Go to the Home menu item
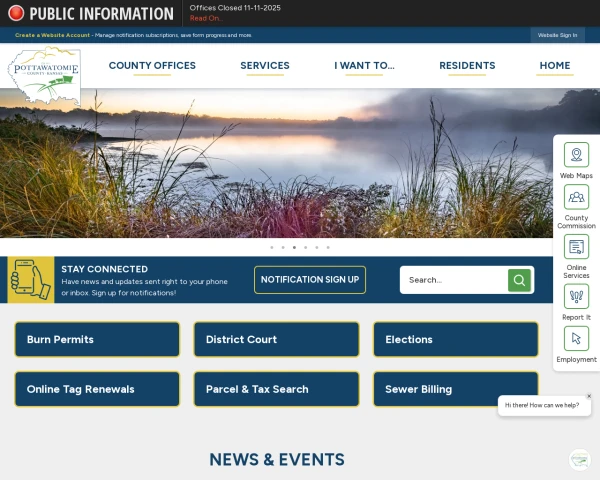Image resolution: width=600 pixels, height=480 pixels. point(555,65)
